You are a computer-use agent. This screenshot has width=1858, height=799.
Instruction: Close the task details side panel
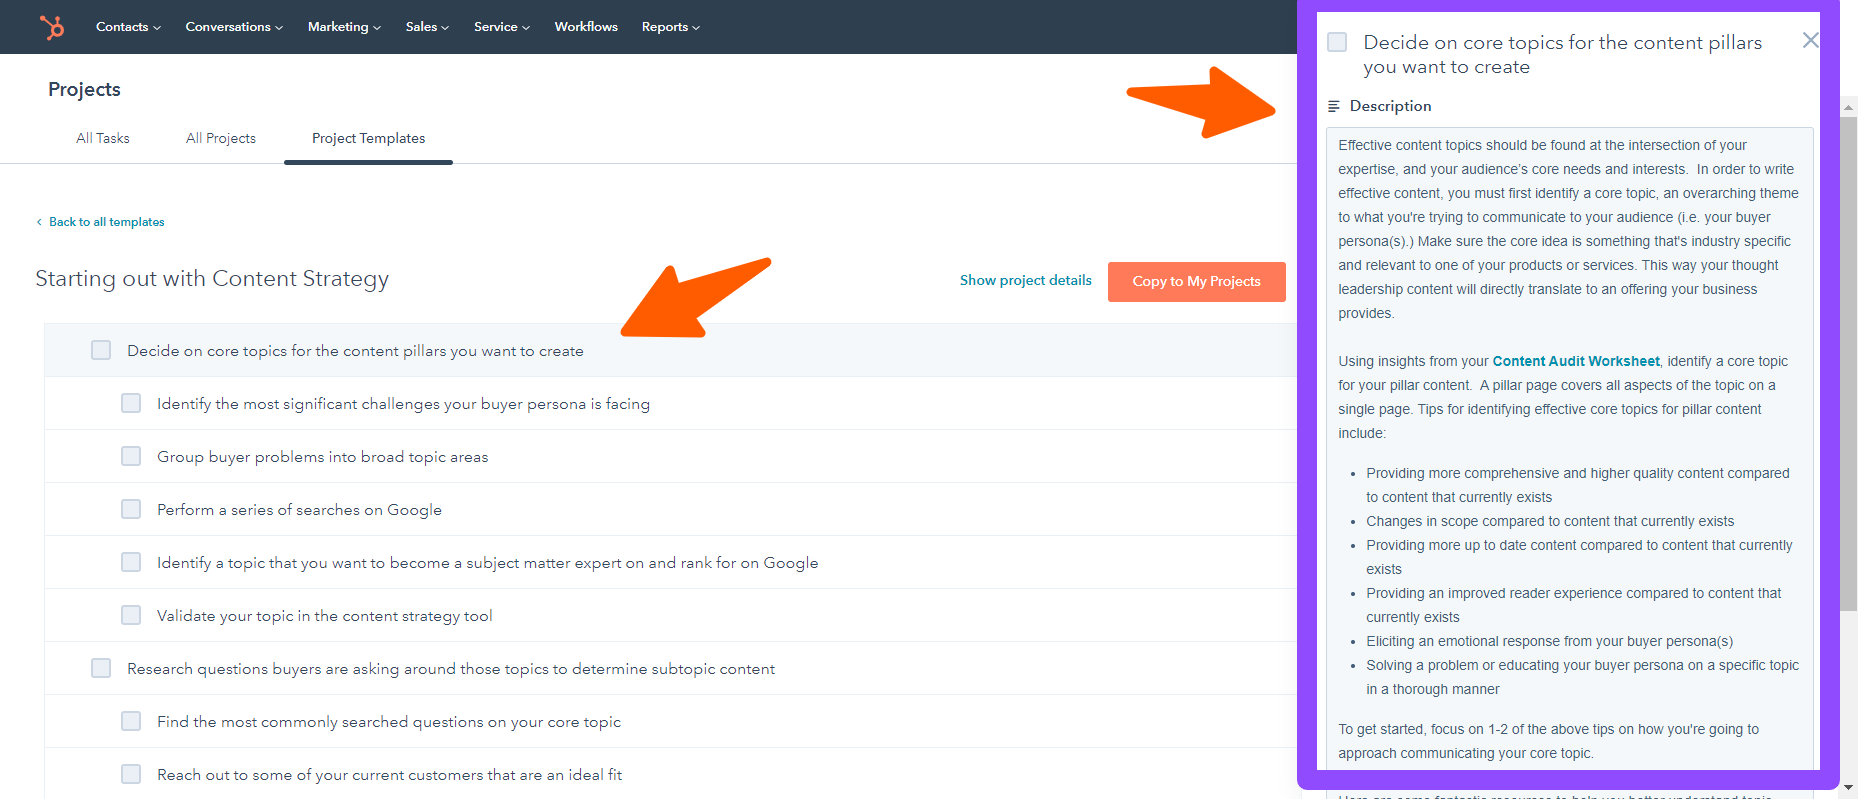[1810, 41]
